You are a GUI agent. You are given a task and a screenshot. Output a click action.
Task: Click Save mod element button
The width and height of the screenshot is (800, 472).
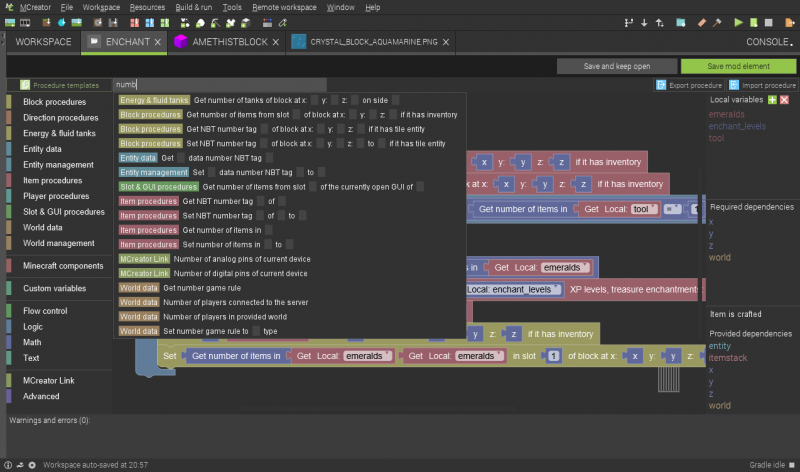point(738,66)
